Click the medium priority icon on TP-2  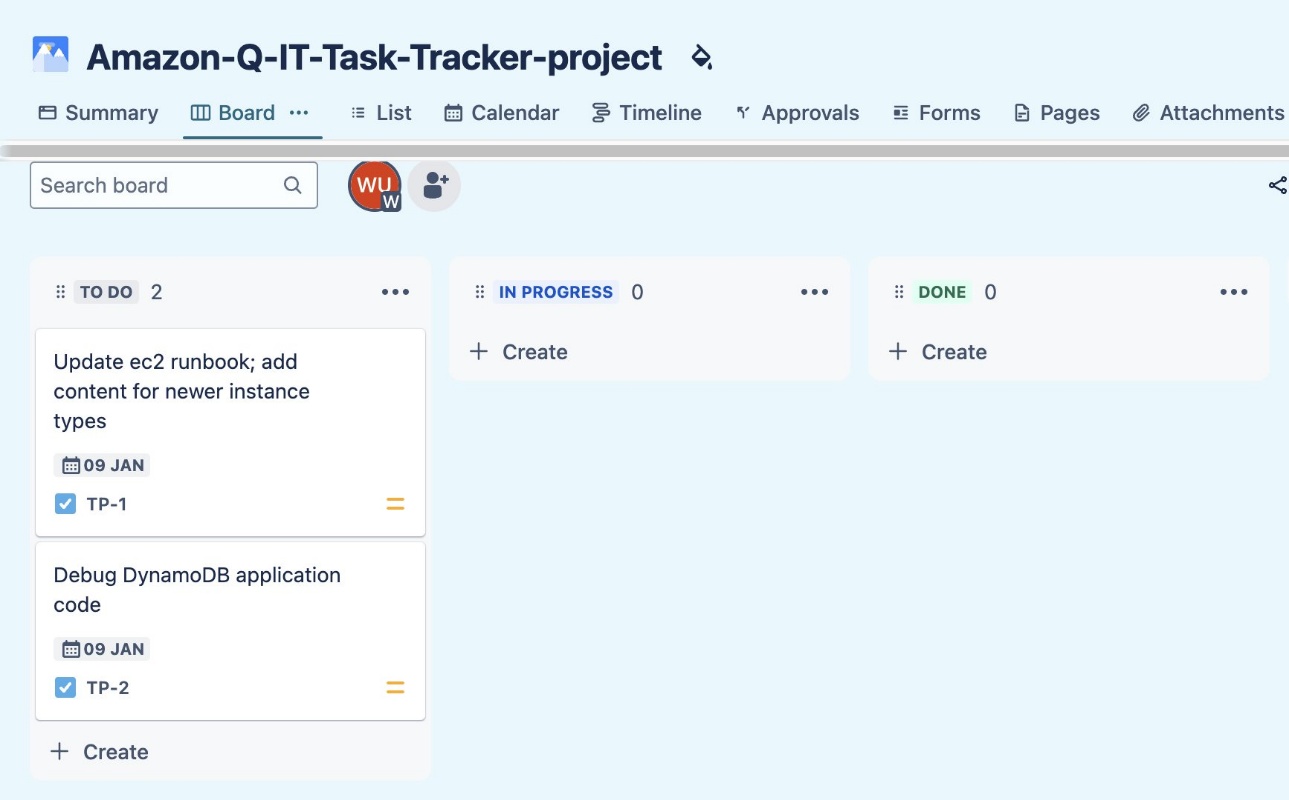coord(395,688)
